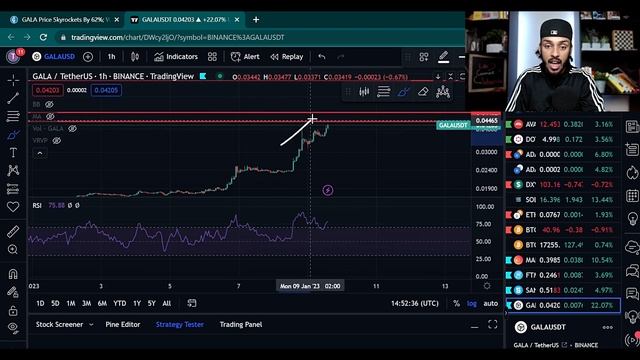Add symbol to compare with plus icon
The width and height of the screenshot is (640, 360).
coord(88,57)
